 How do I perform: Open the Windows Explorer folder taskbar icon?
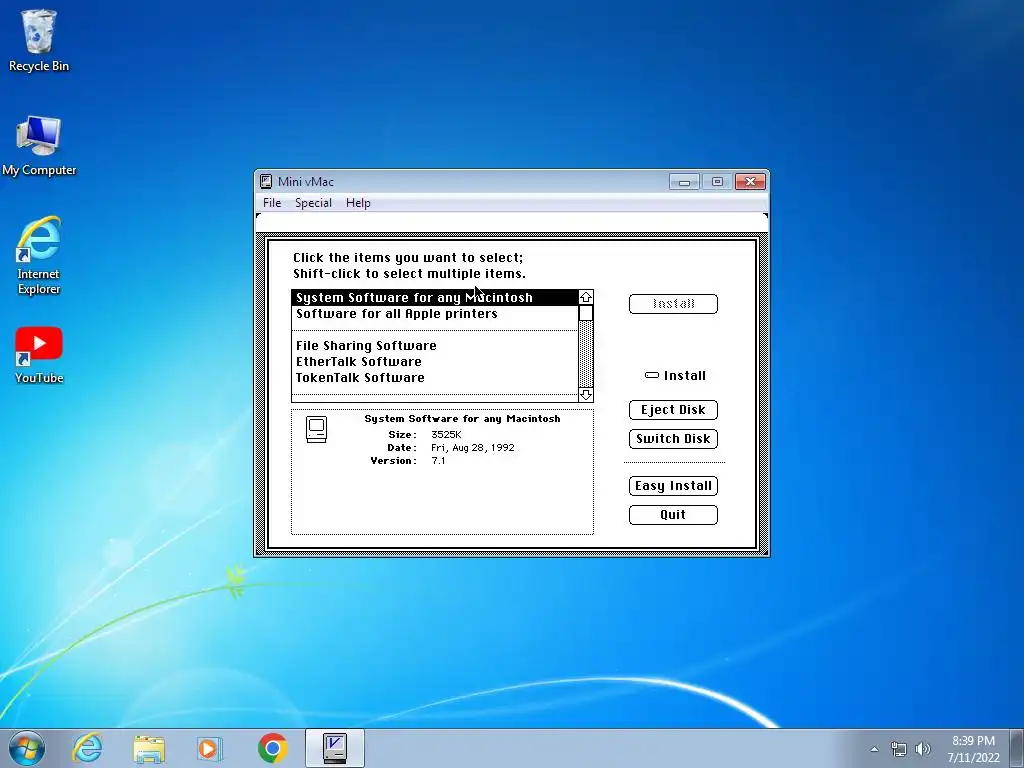pos(149,748)
